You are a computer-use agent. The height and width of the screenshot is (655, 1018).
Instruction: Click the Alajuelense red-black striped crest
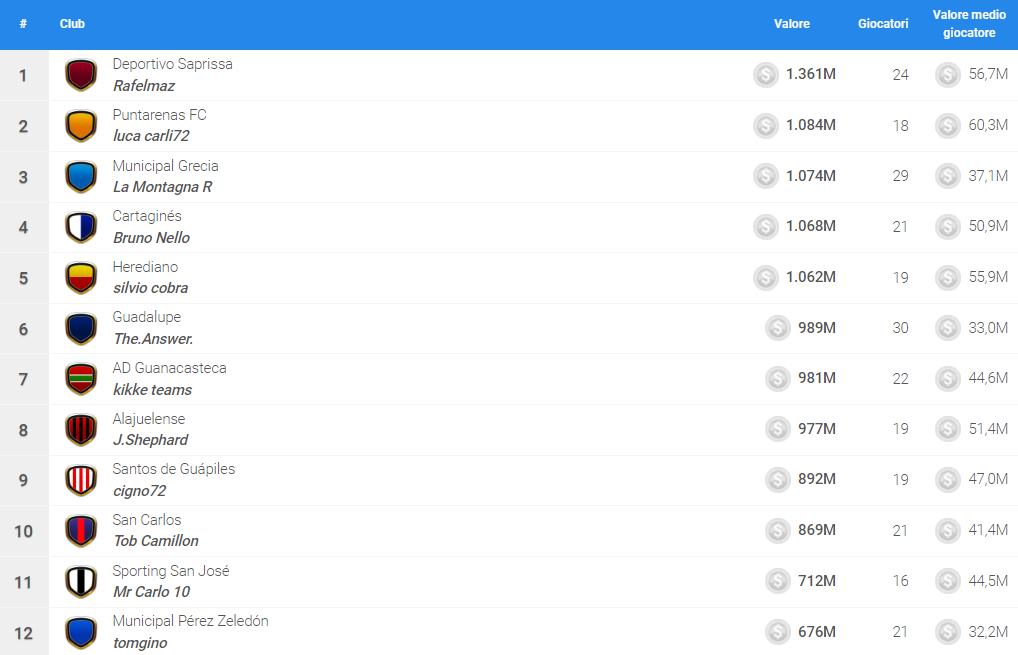[81, 430]
